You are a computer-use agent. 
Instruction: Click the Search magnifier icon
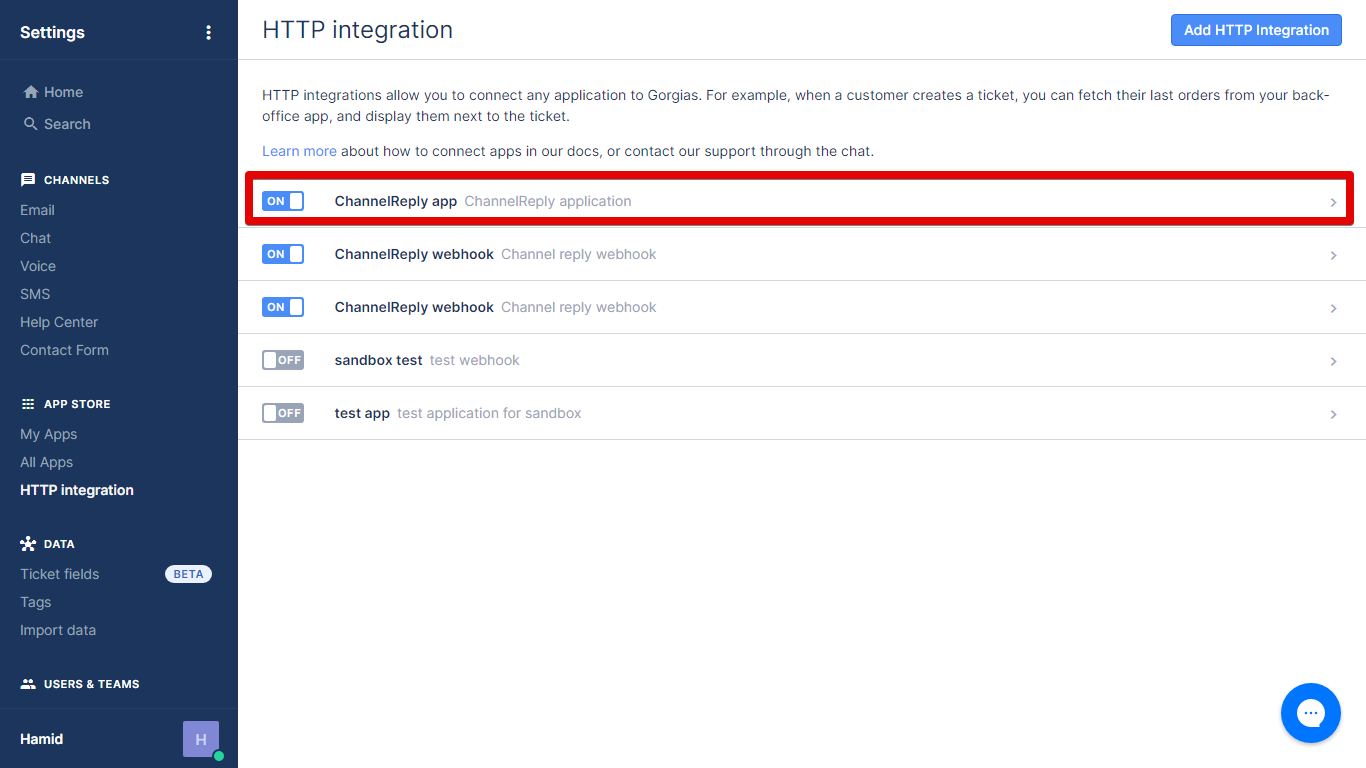click(x=31, y=124)
